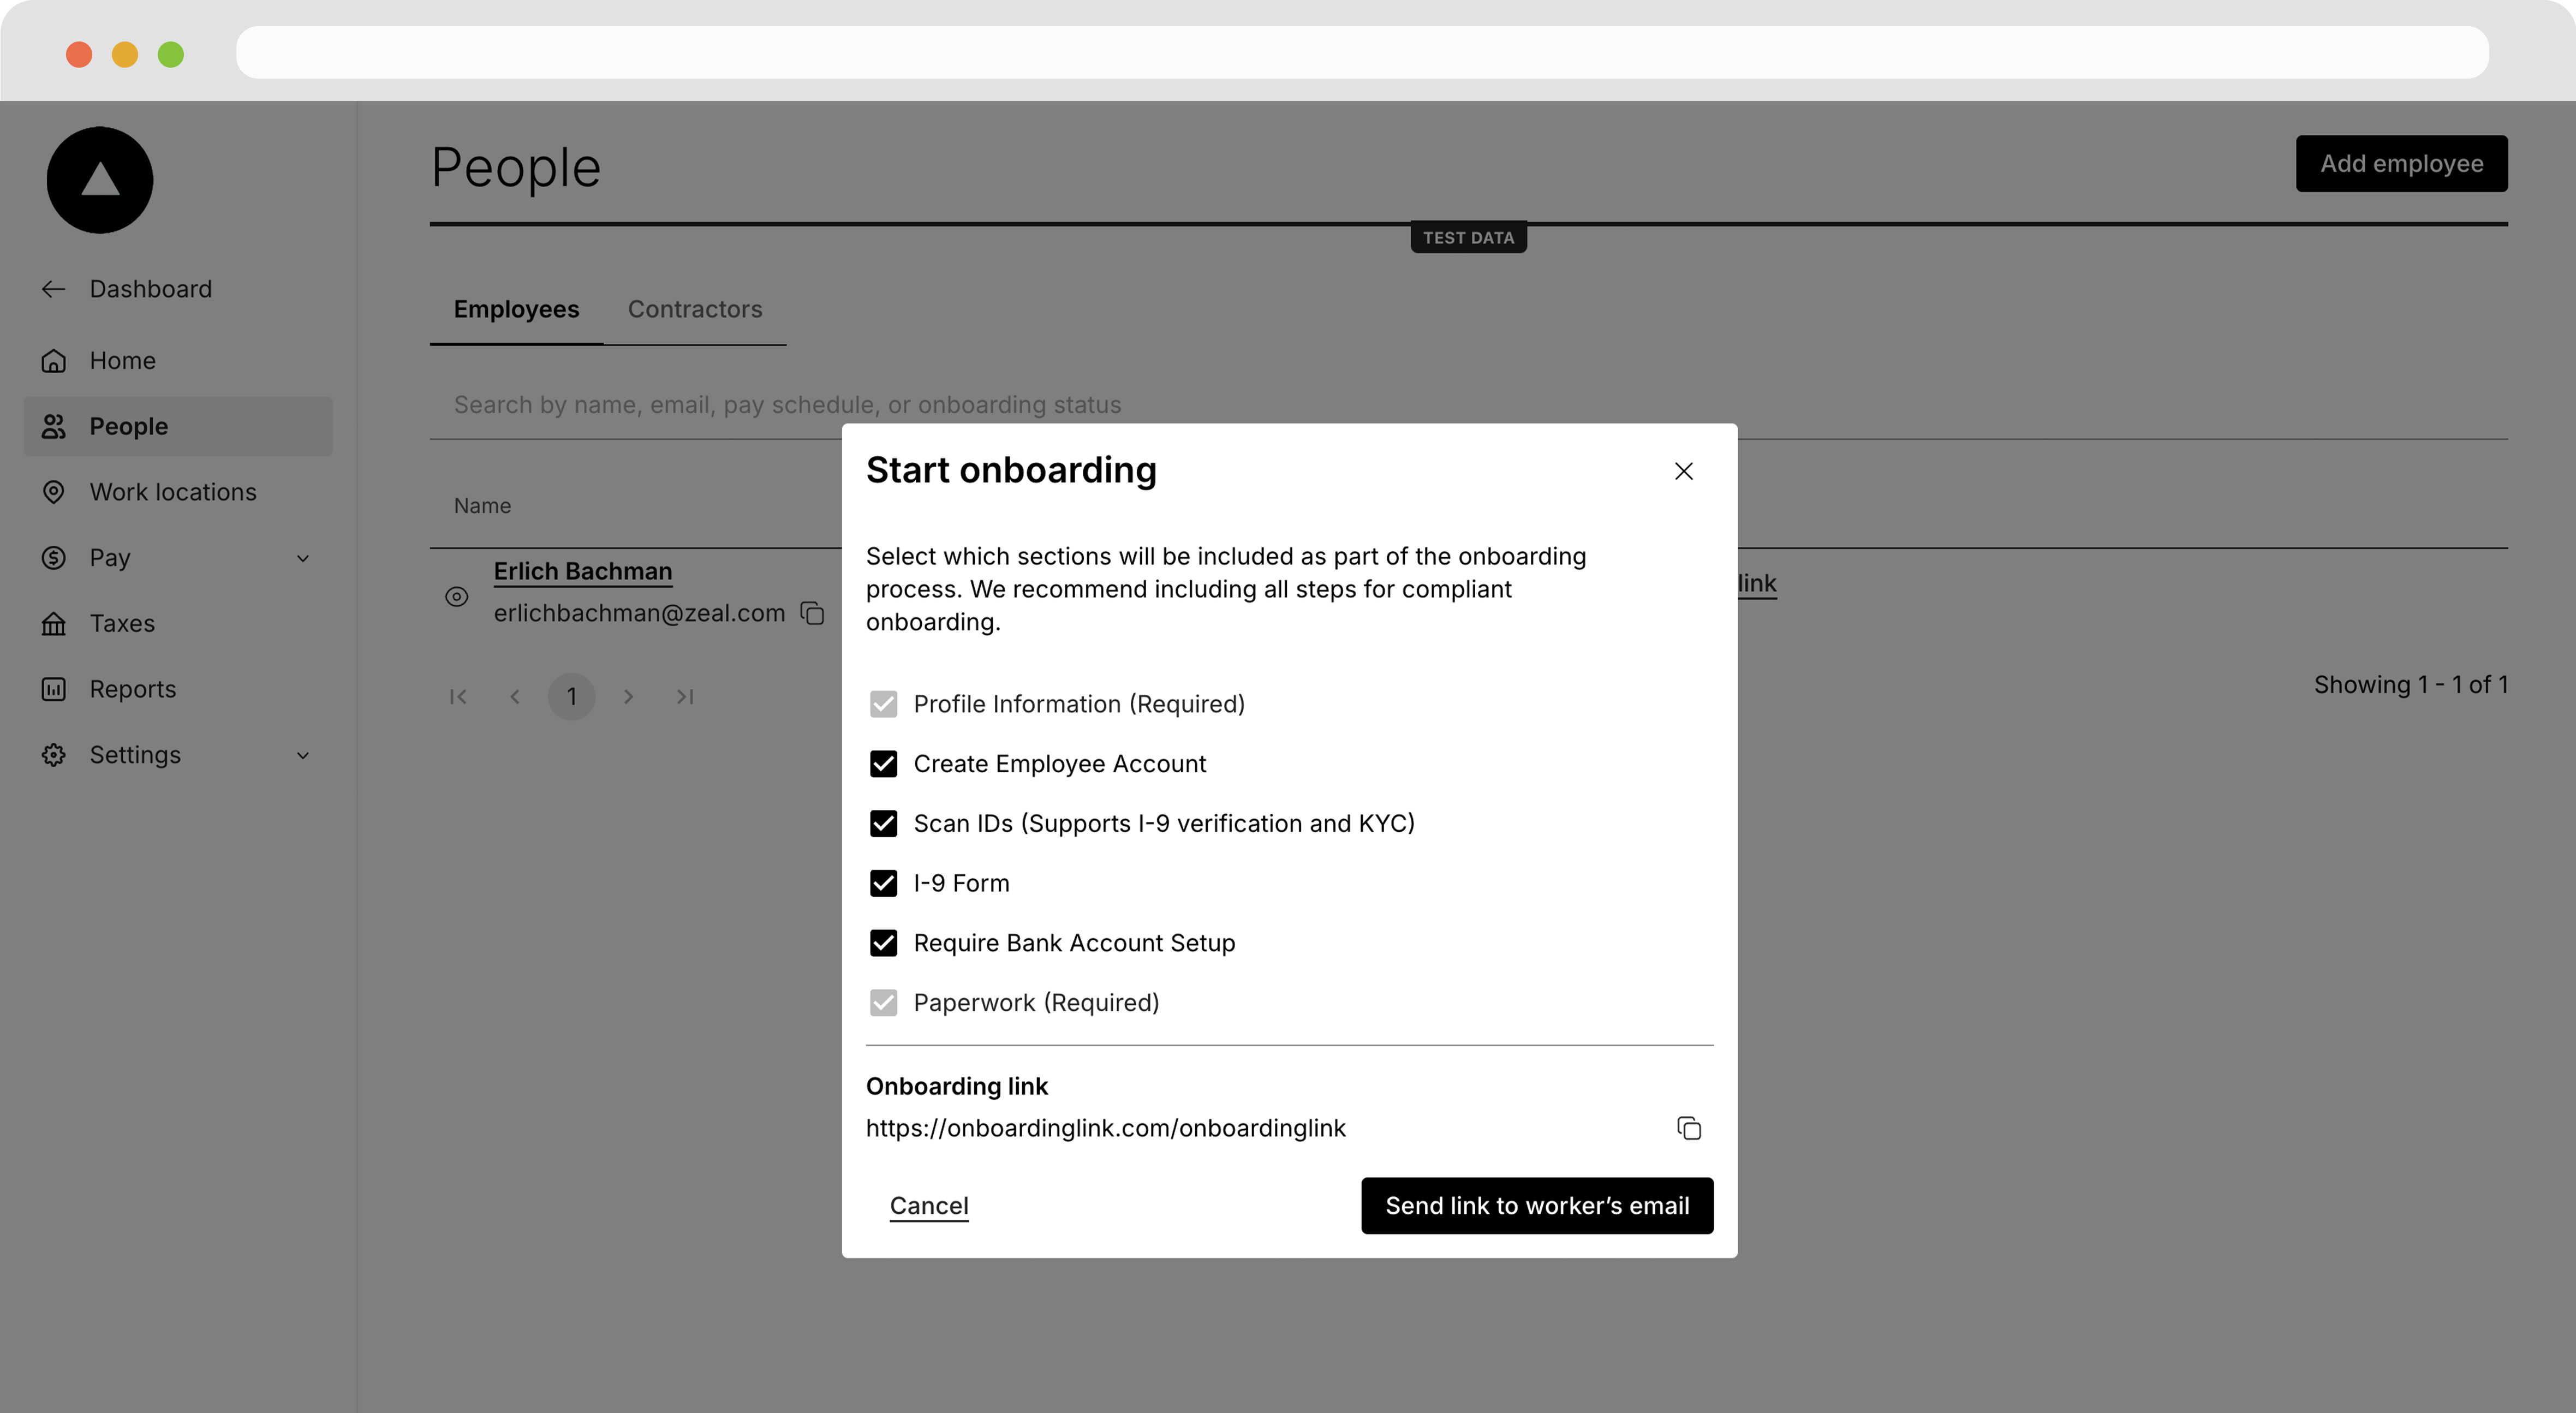Click the Work locations pin icon
Viewport: 2576px width, 1413px height.
[x=53, y=492]
